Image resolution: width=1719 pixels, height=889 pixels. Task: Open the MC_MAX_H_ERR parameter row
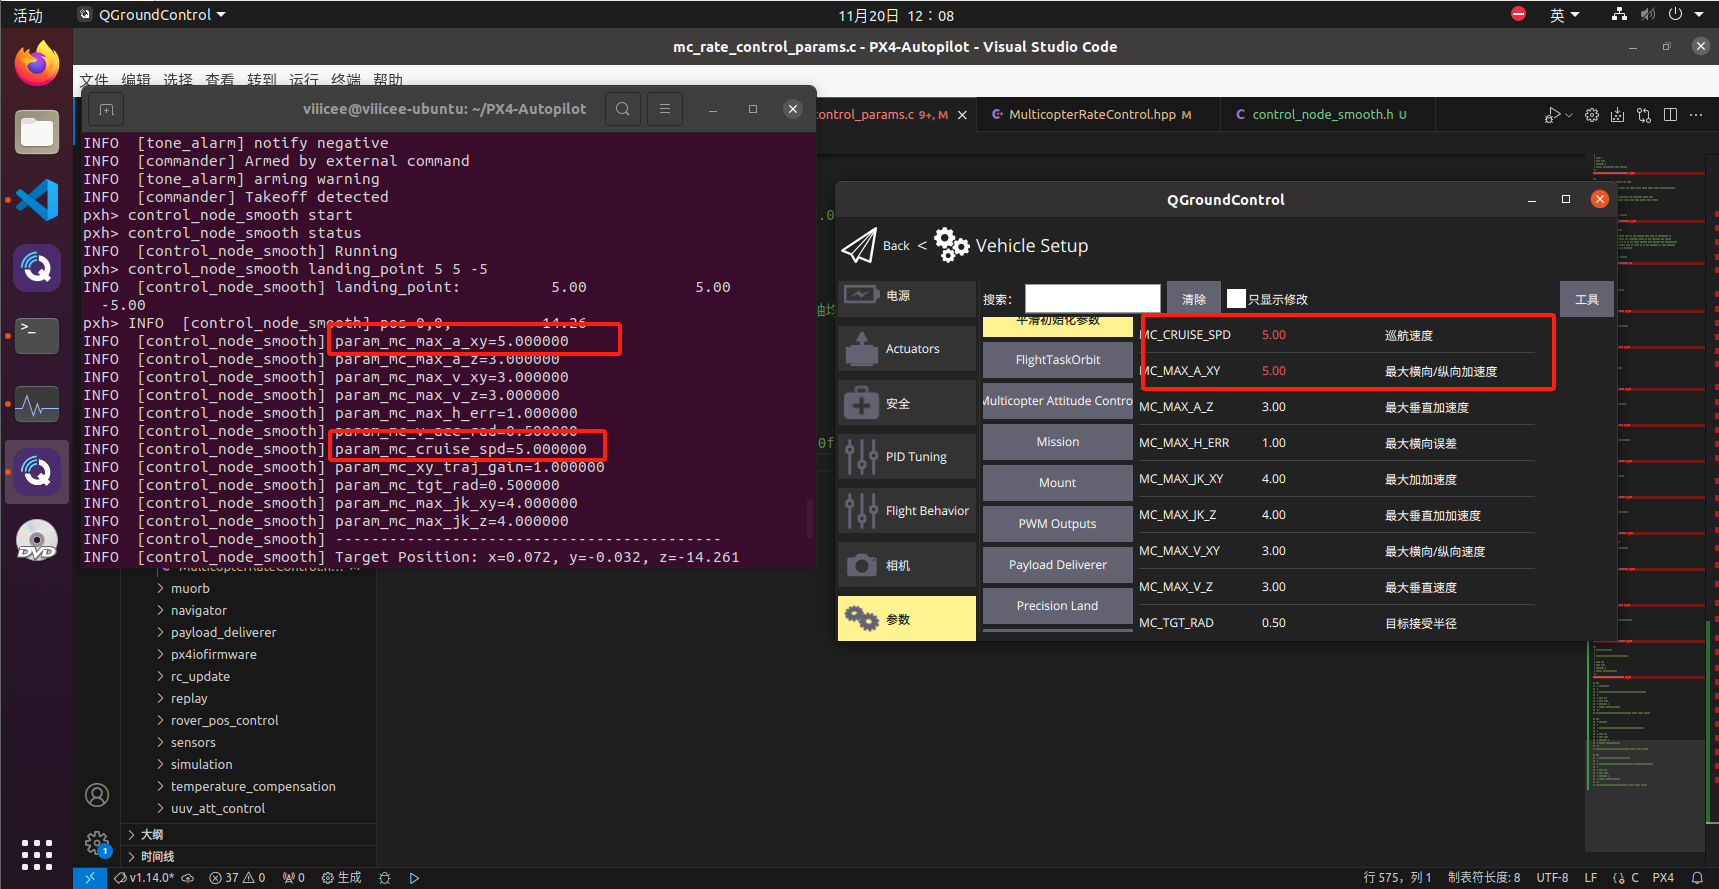pyautogui.click(x=1336, y=443)
